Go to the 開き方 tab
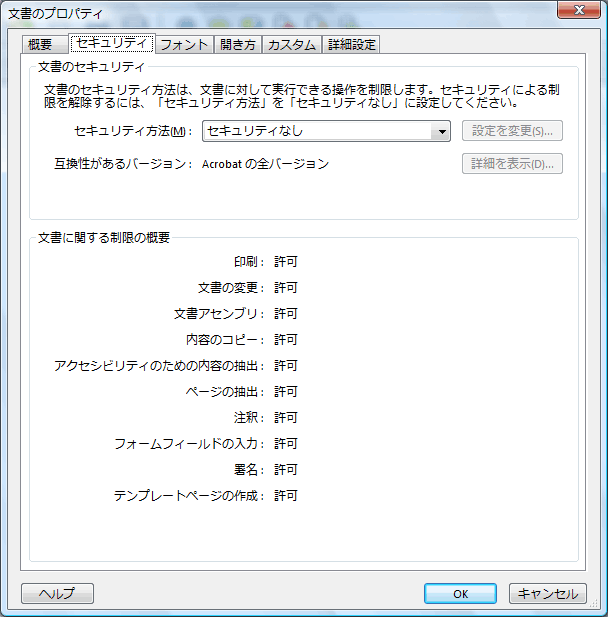The height and width of the screenshot is (617, 608). pos(238,44)
